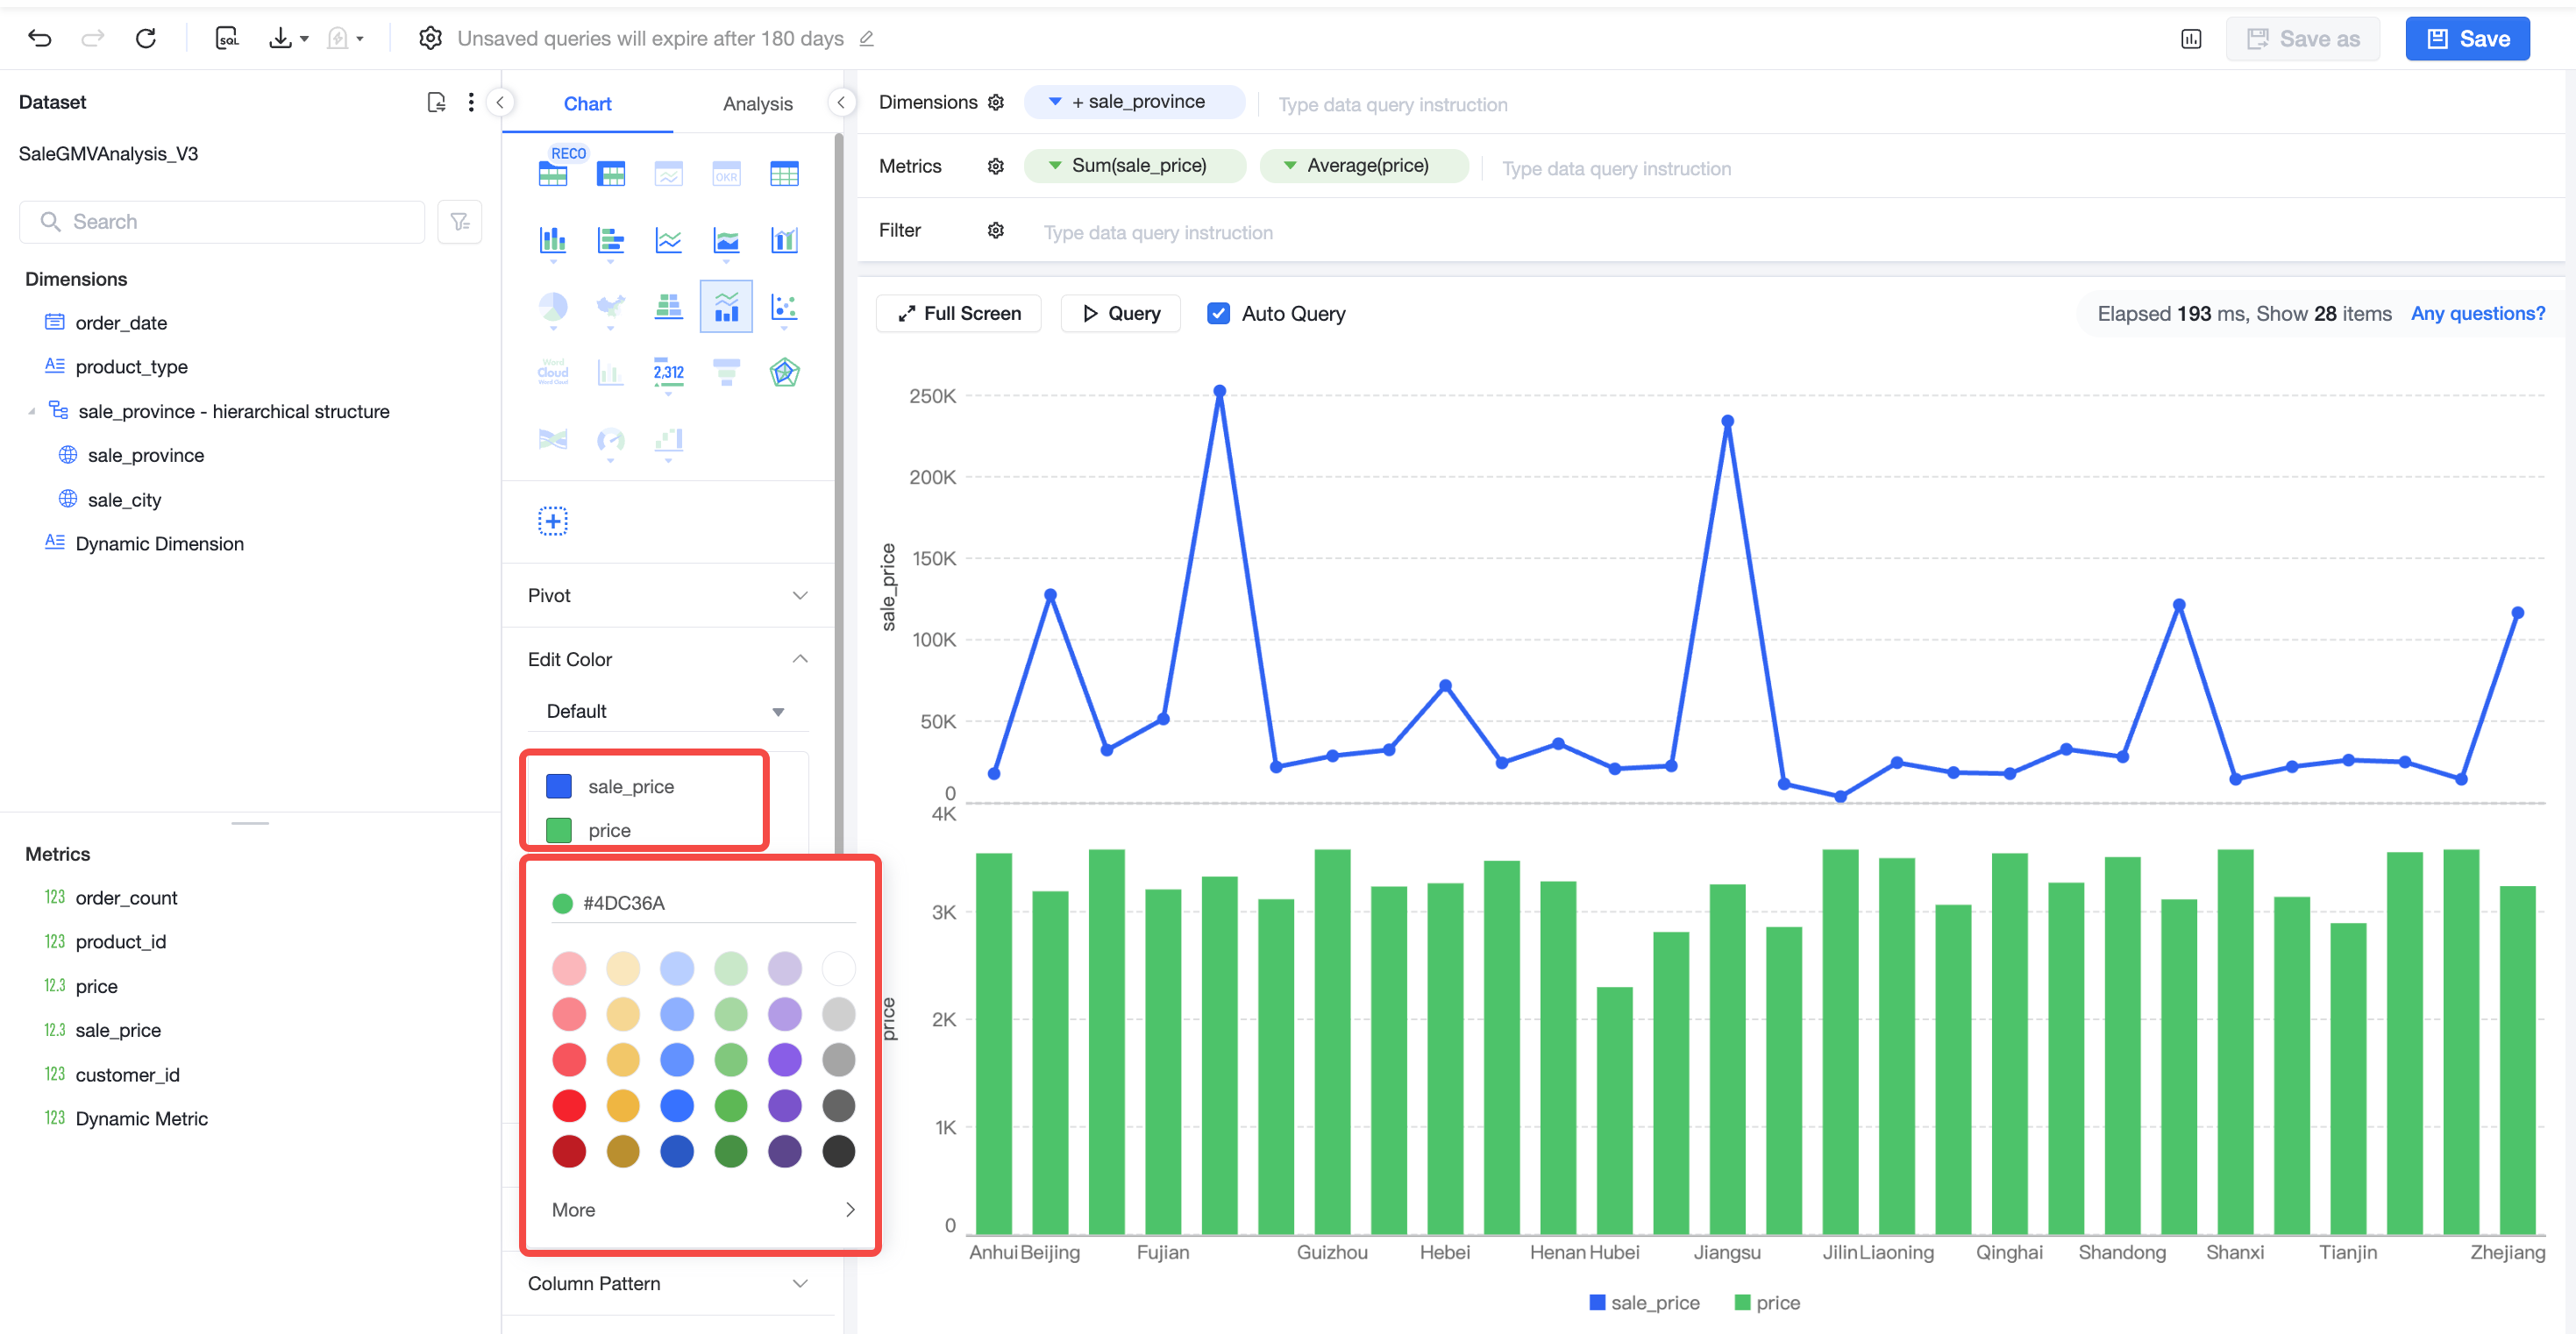Open the Dimensions settings gear
The width and height of the screenshot is (2576, 1334).
click(x=996, y=102)
